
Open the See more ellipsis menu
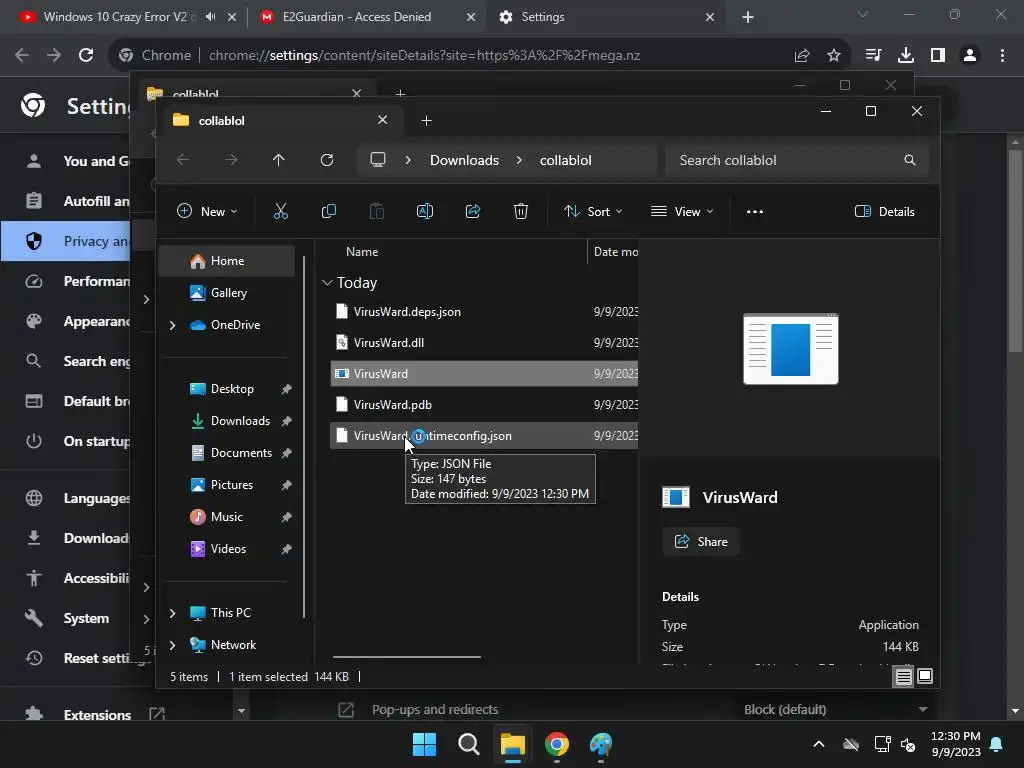[x=754, y=211]
